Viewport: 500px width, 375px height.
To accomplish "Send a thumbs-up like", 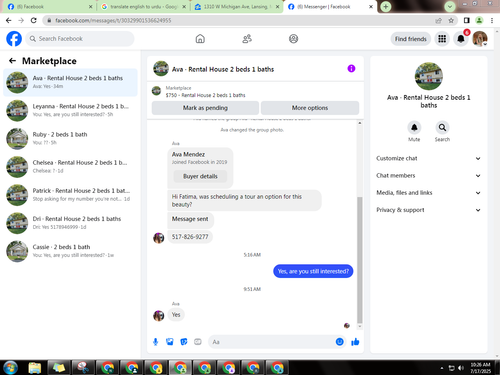I will (x=355, y=342).
